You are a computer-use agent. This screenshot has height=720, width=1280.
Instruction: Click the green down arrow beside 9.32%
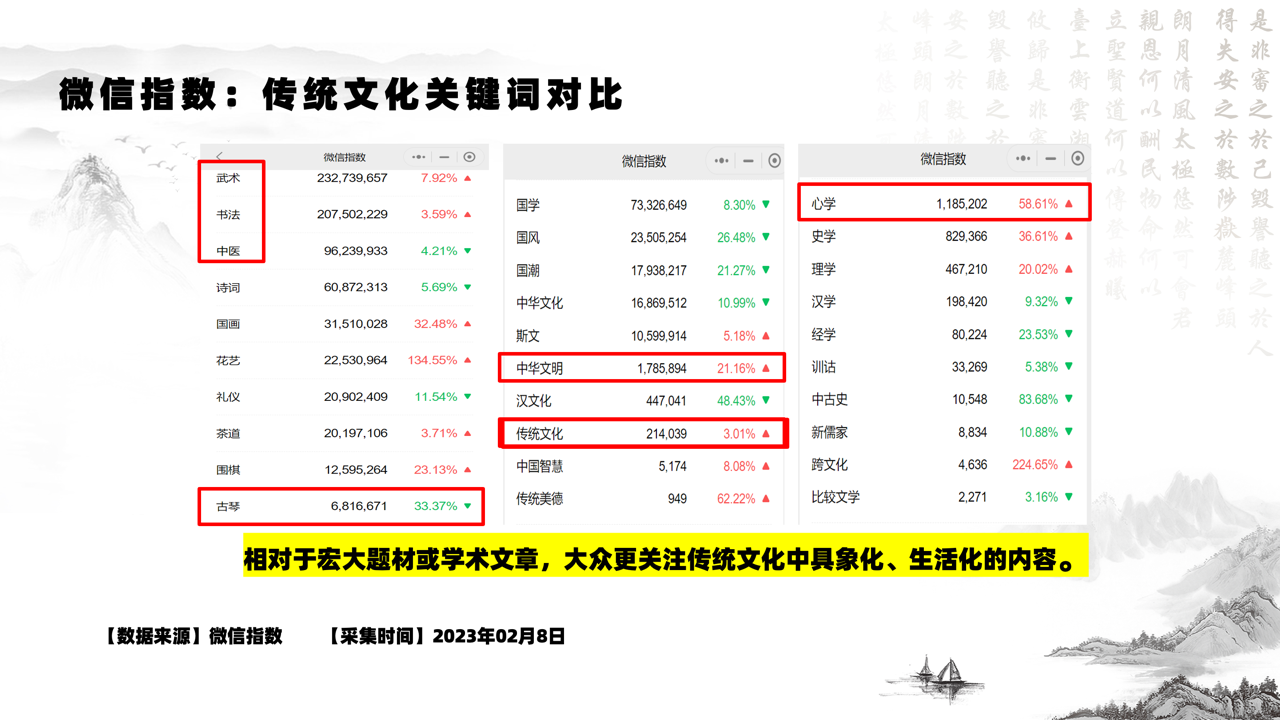click(x=1068, y=301)
